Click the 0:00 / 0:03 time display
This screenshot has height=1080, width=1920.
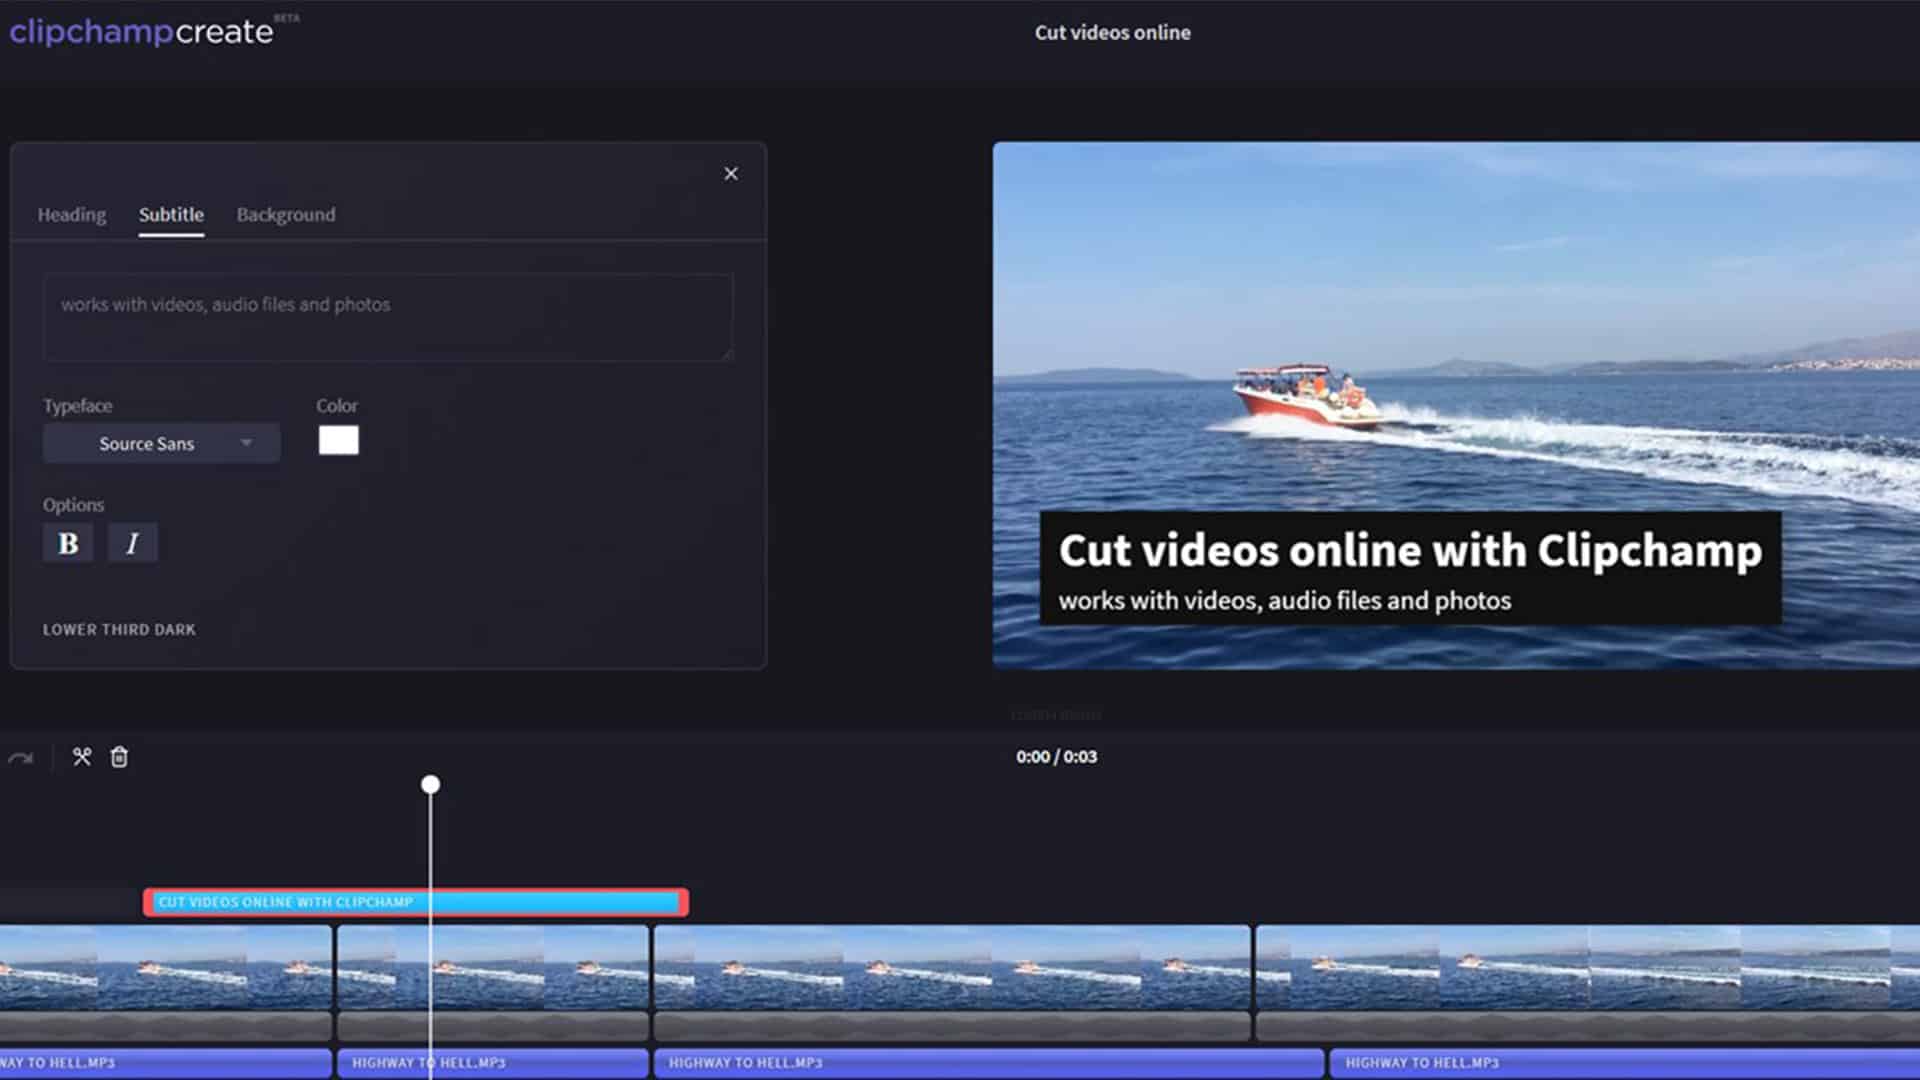(1056, 757)
